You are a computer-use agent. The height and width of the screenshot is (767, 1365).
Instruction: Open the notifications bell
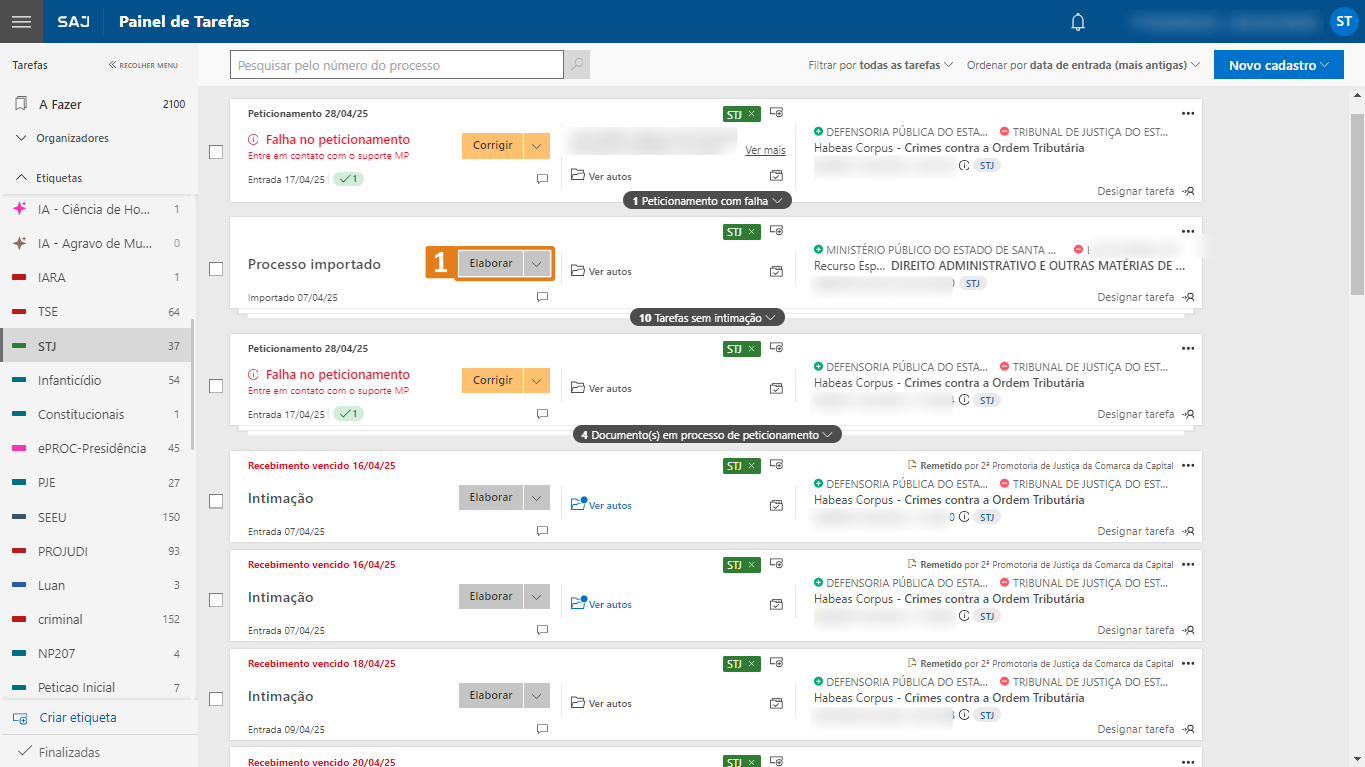pos(1078,21)
